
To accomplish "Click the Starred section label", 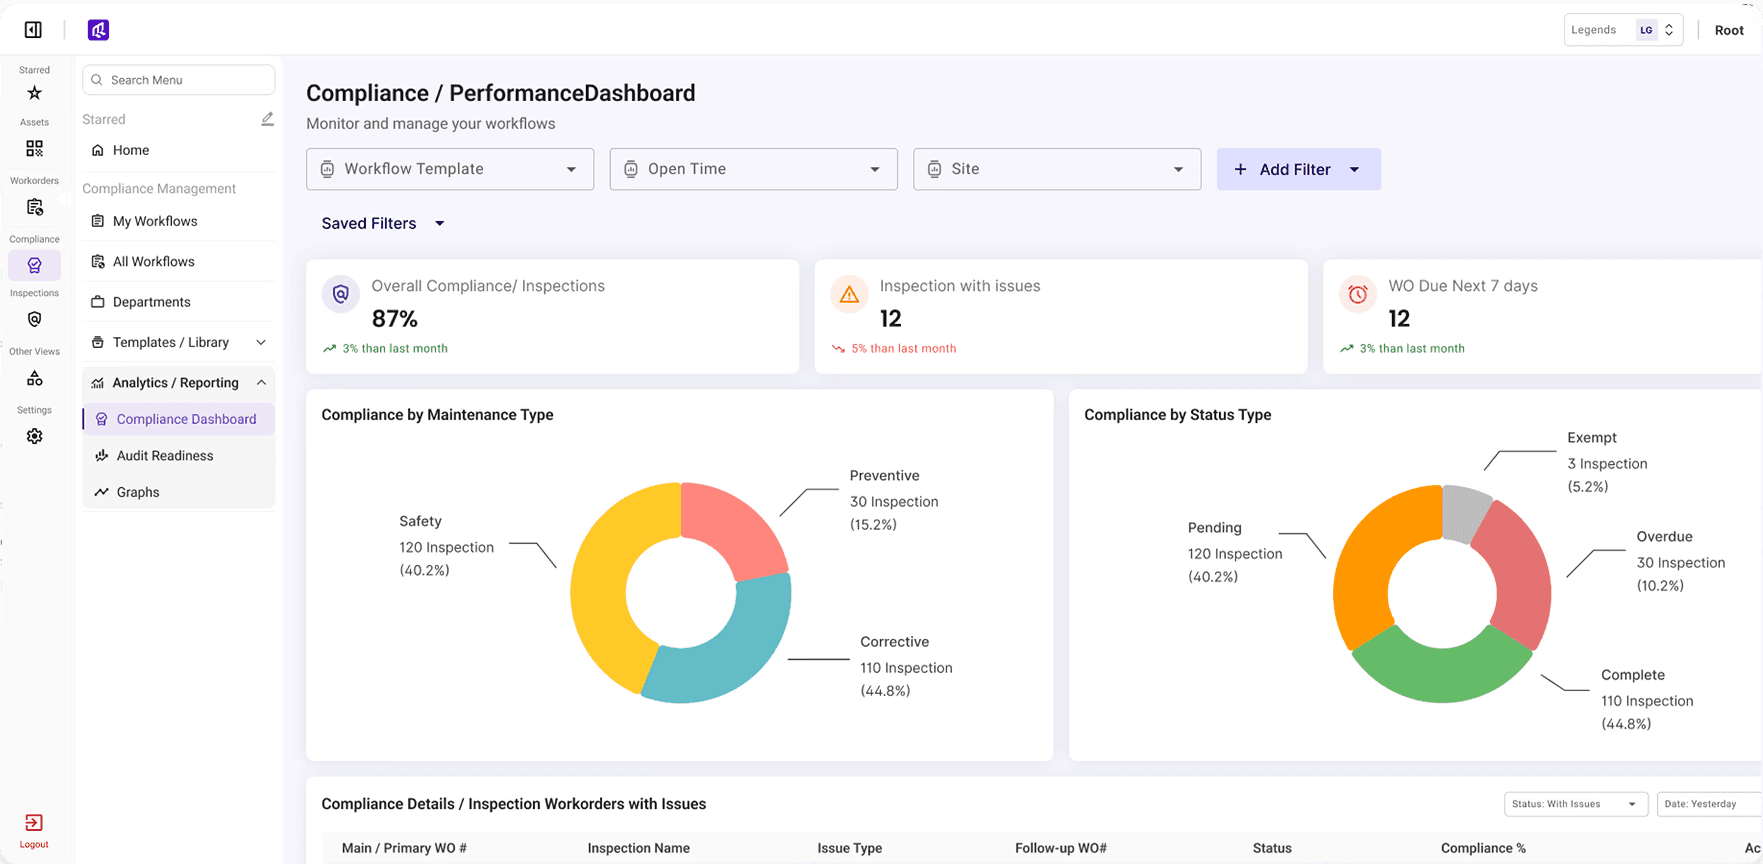I will click(104, 119).
